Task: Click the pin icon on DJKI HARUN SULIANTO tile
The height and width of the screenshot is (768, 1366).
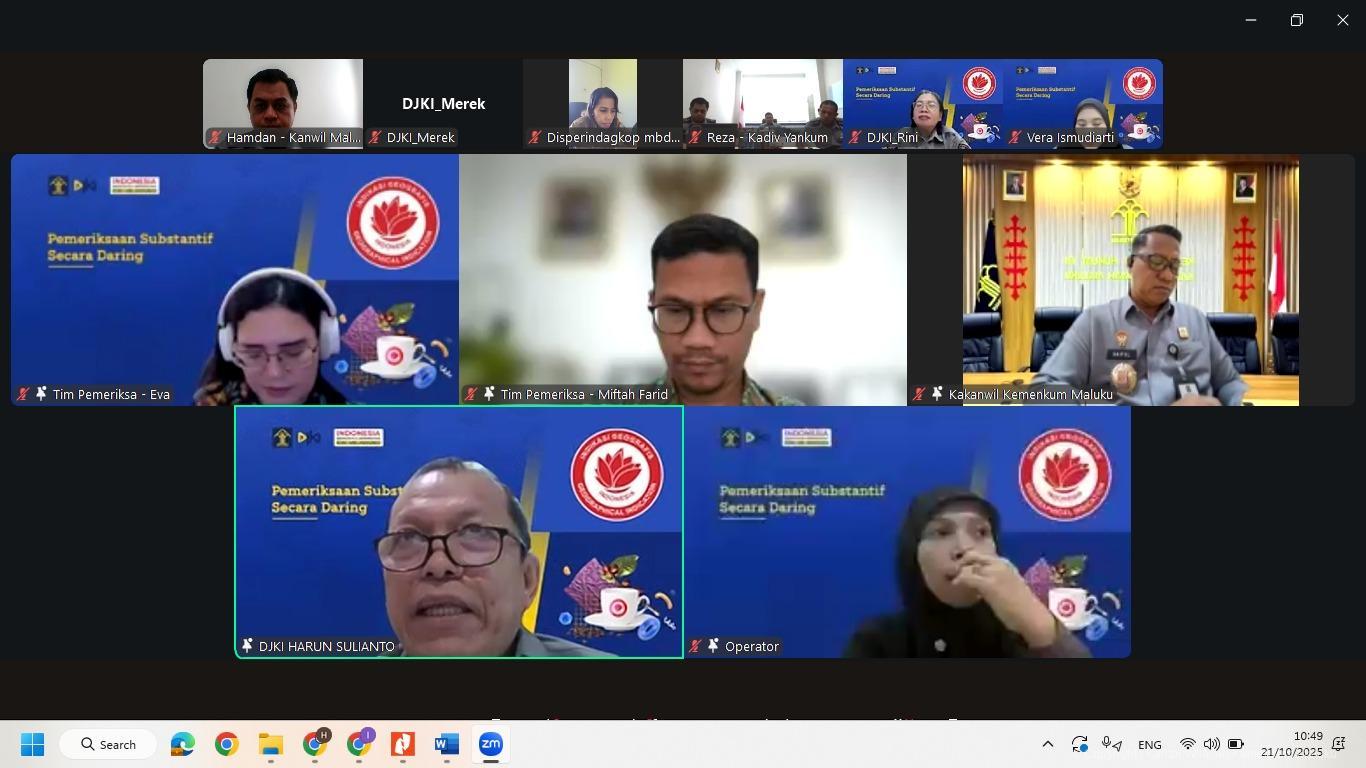Action: pyautogui.click(x=247, y=647)
